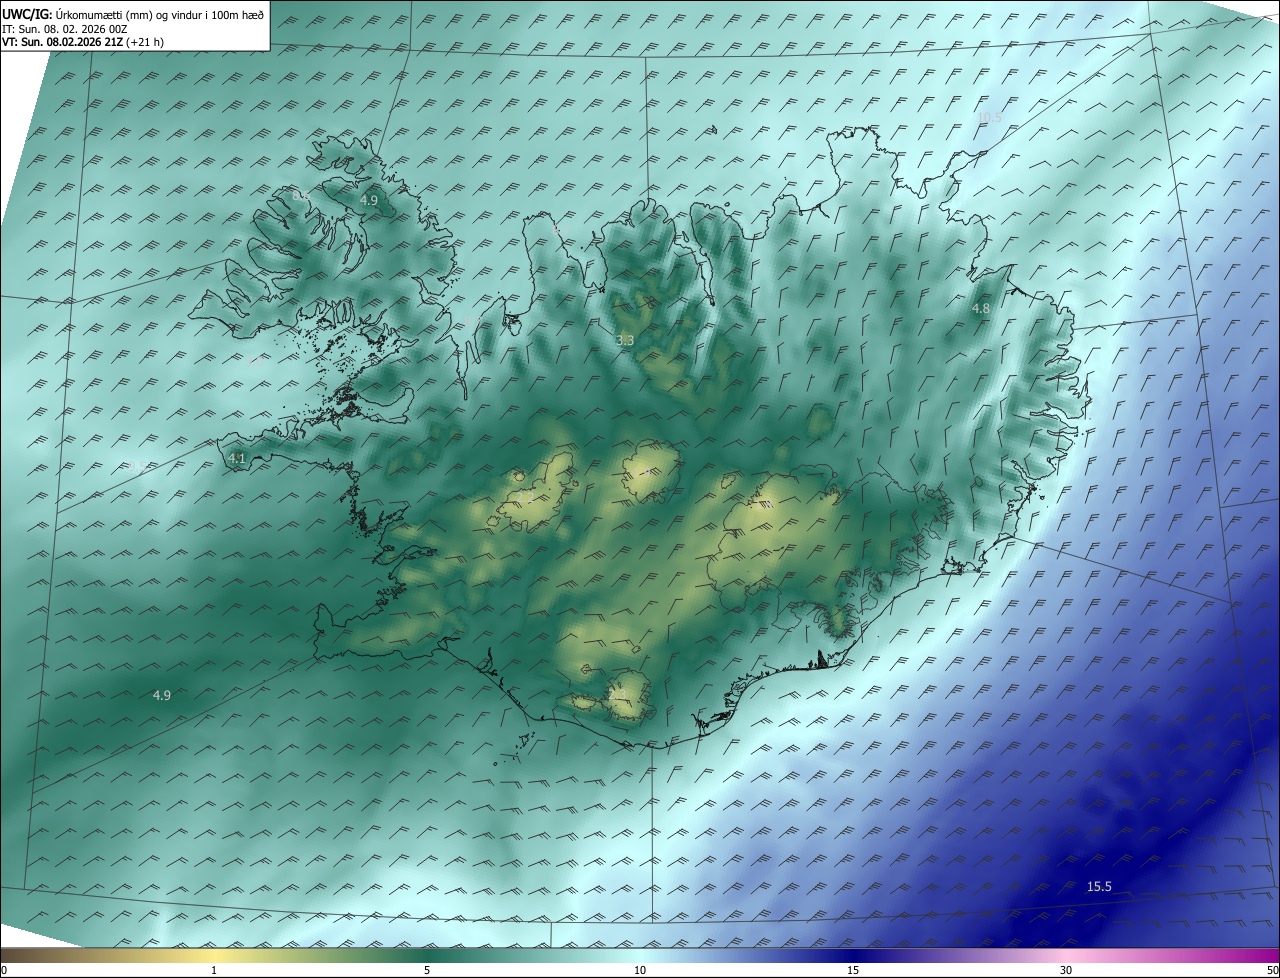1280x978 pixels.
Task: Click the 4.9 value label over the southwest ocean
Action: tap(161, 695)
